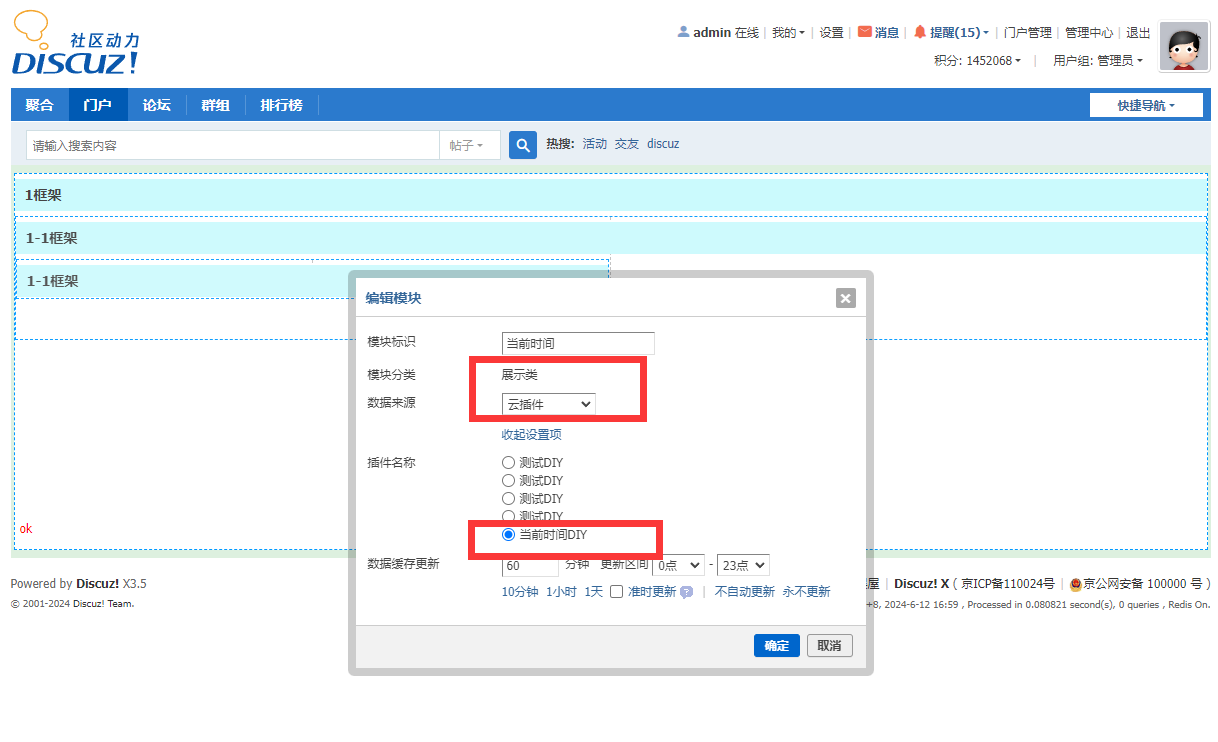
Task: Click the 提醒 bell notification icon
Action: pyautogui.click(x=919, y=32)
